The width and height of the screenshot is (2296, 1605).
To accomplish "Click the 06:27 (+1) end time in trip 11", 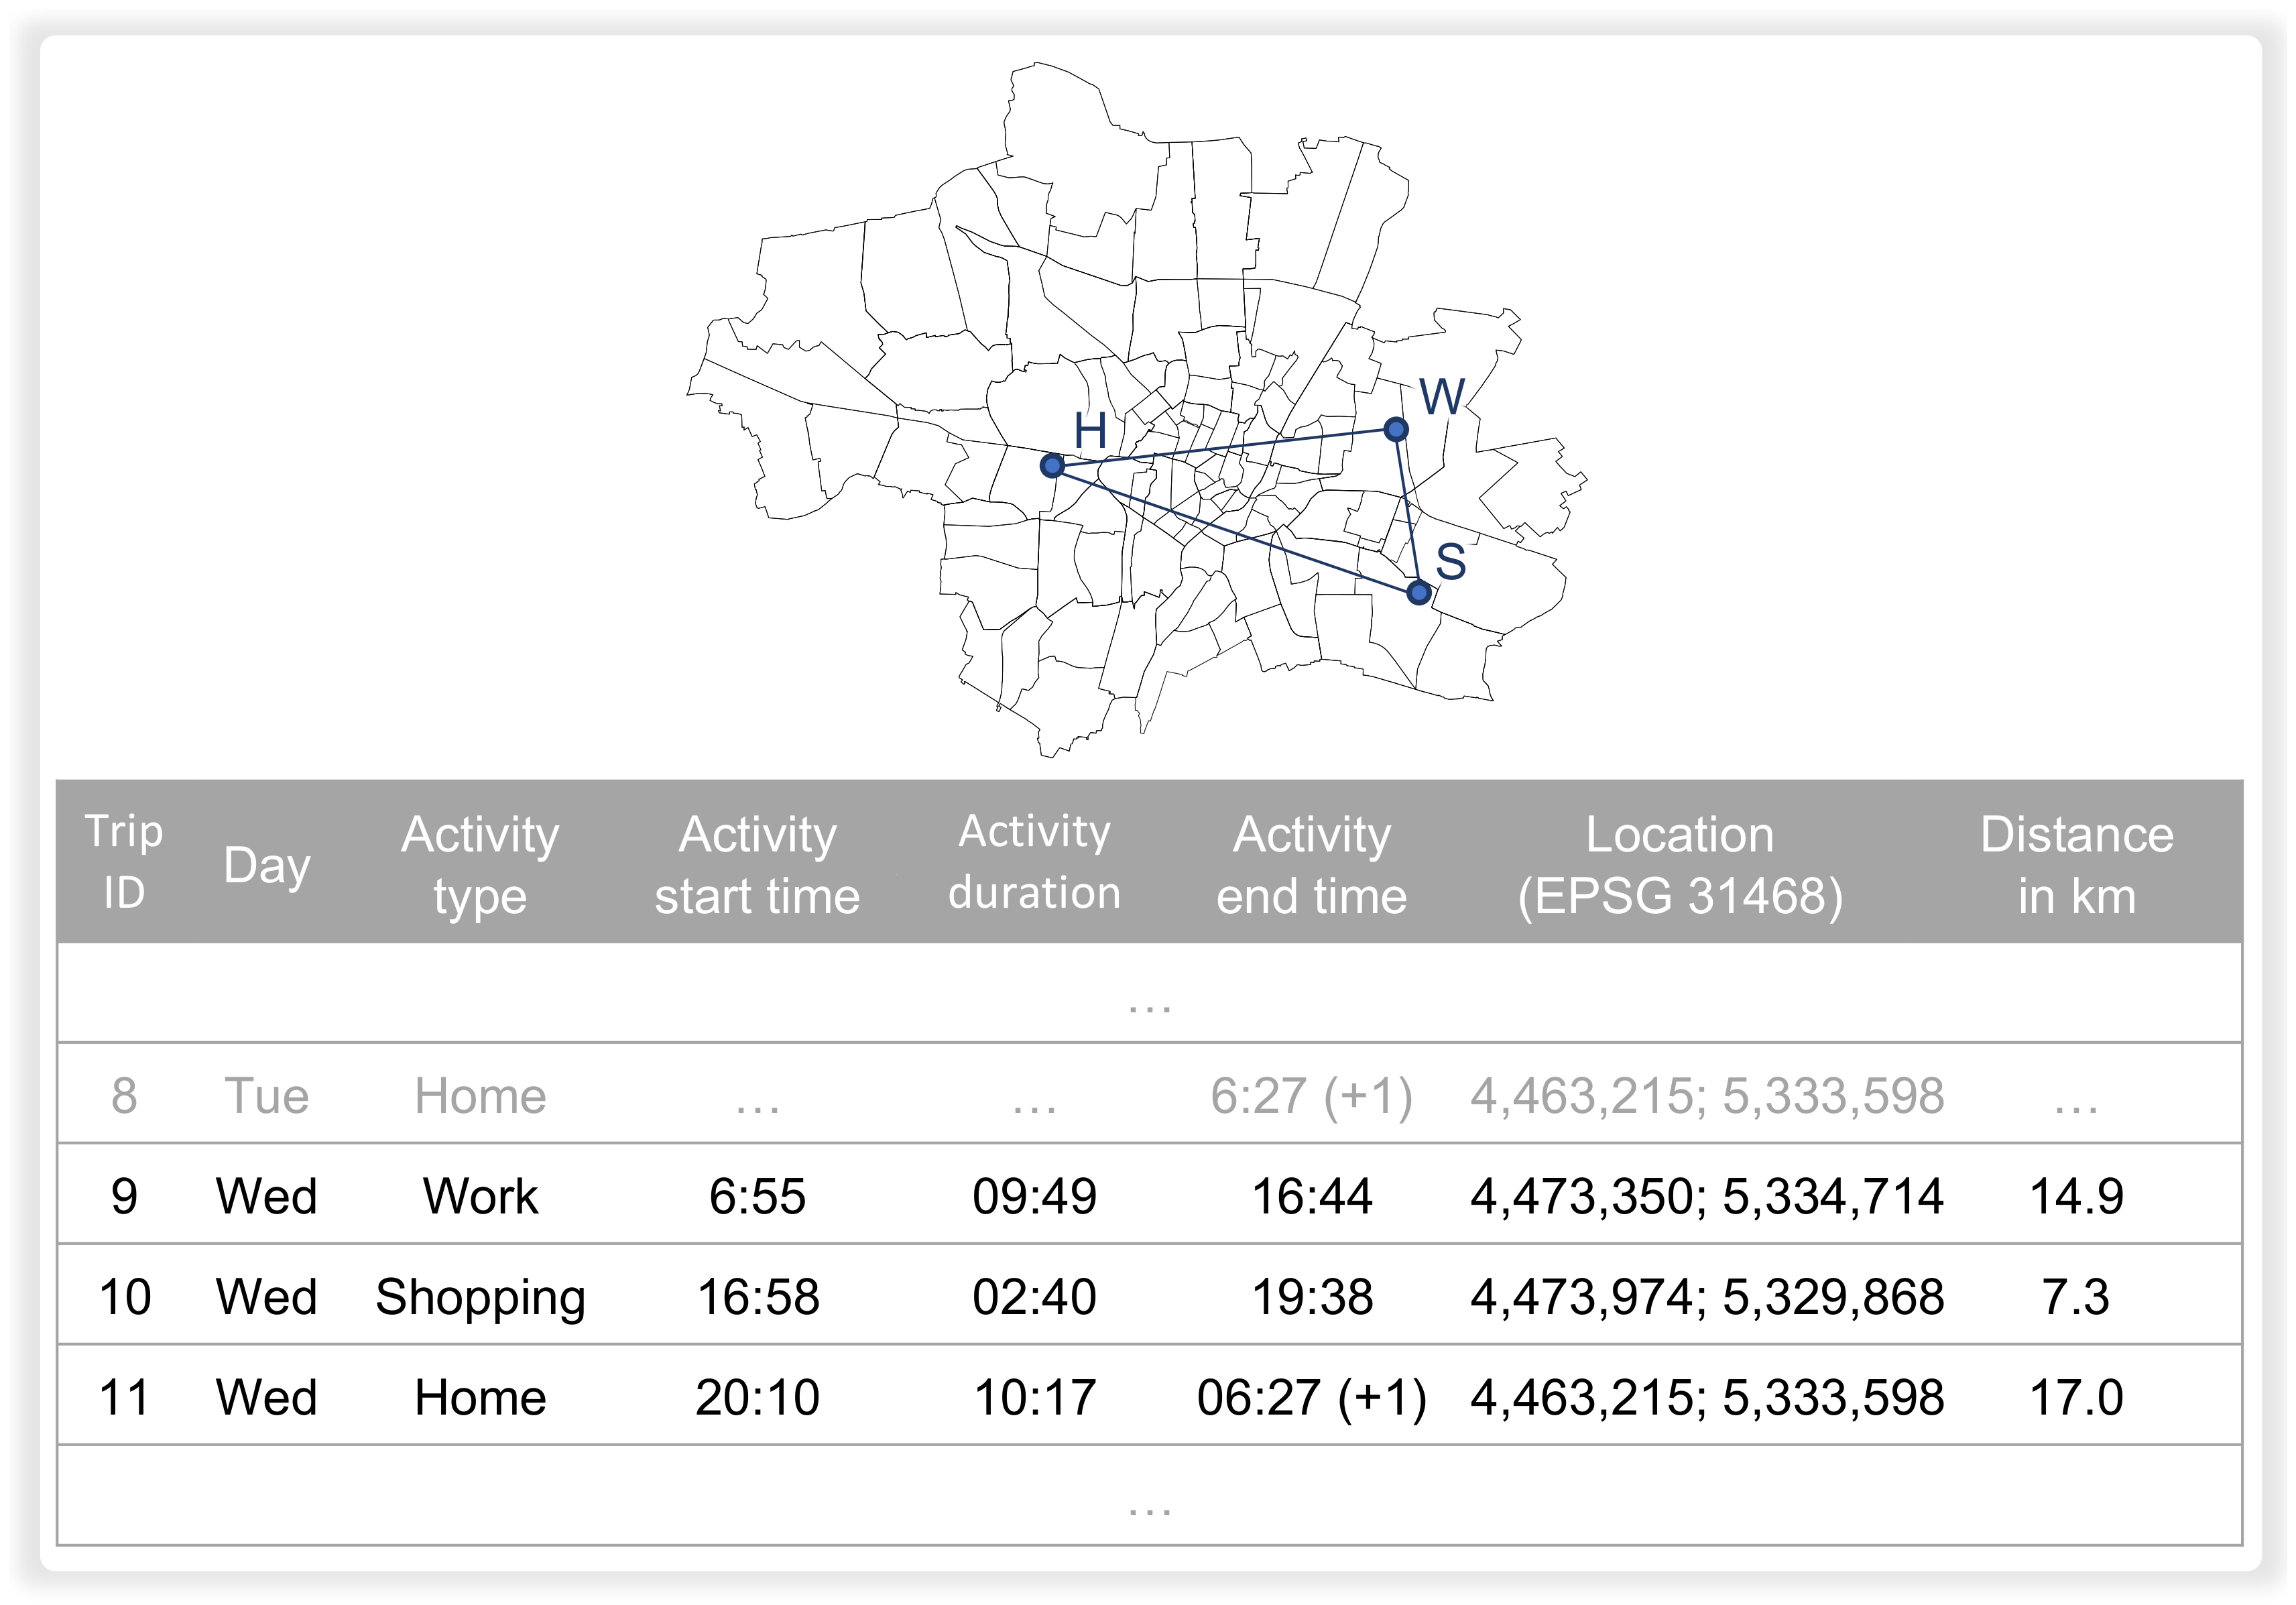I will 1311,1397.
